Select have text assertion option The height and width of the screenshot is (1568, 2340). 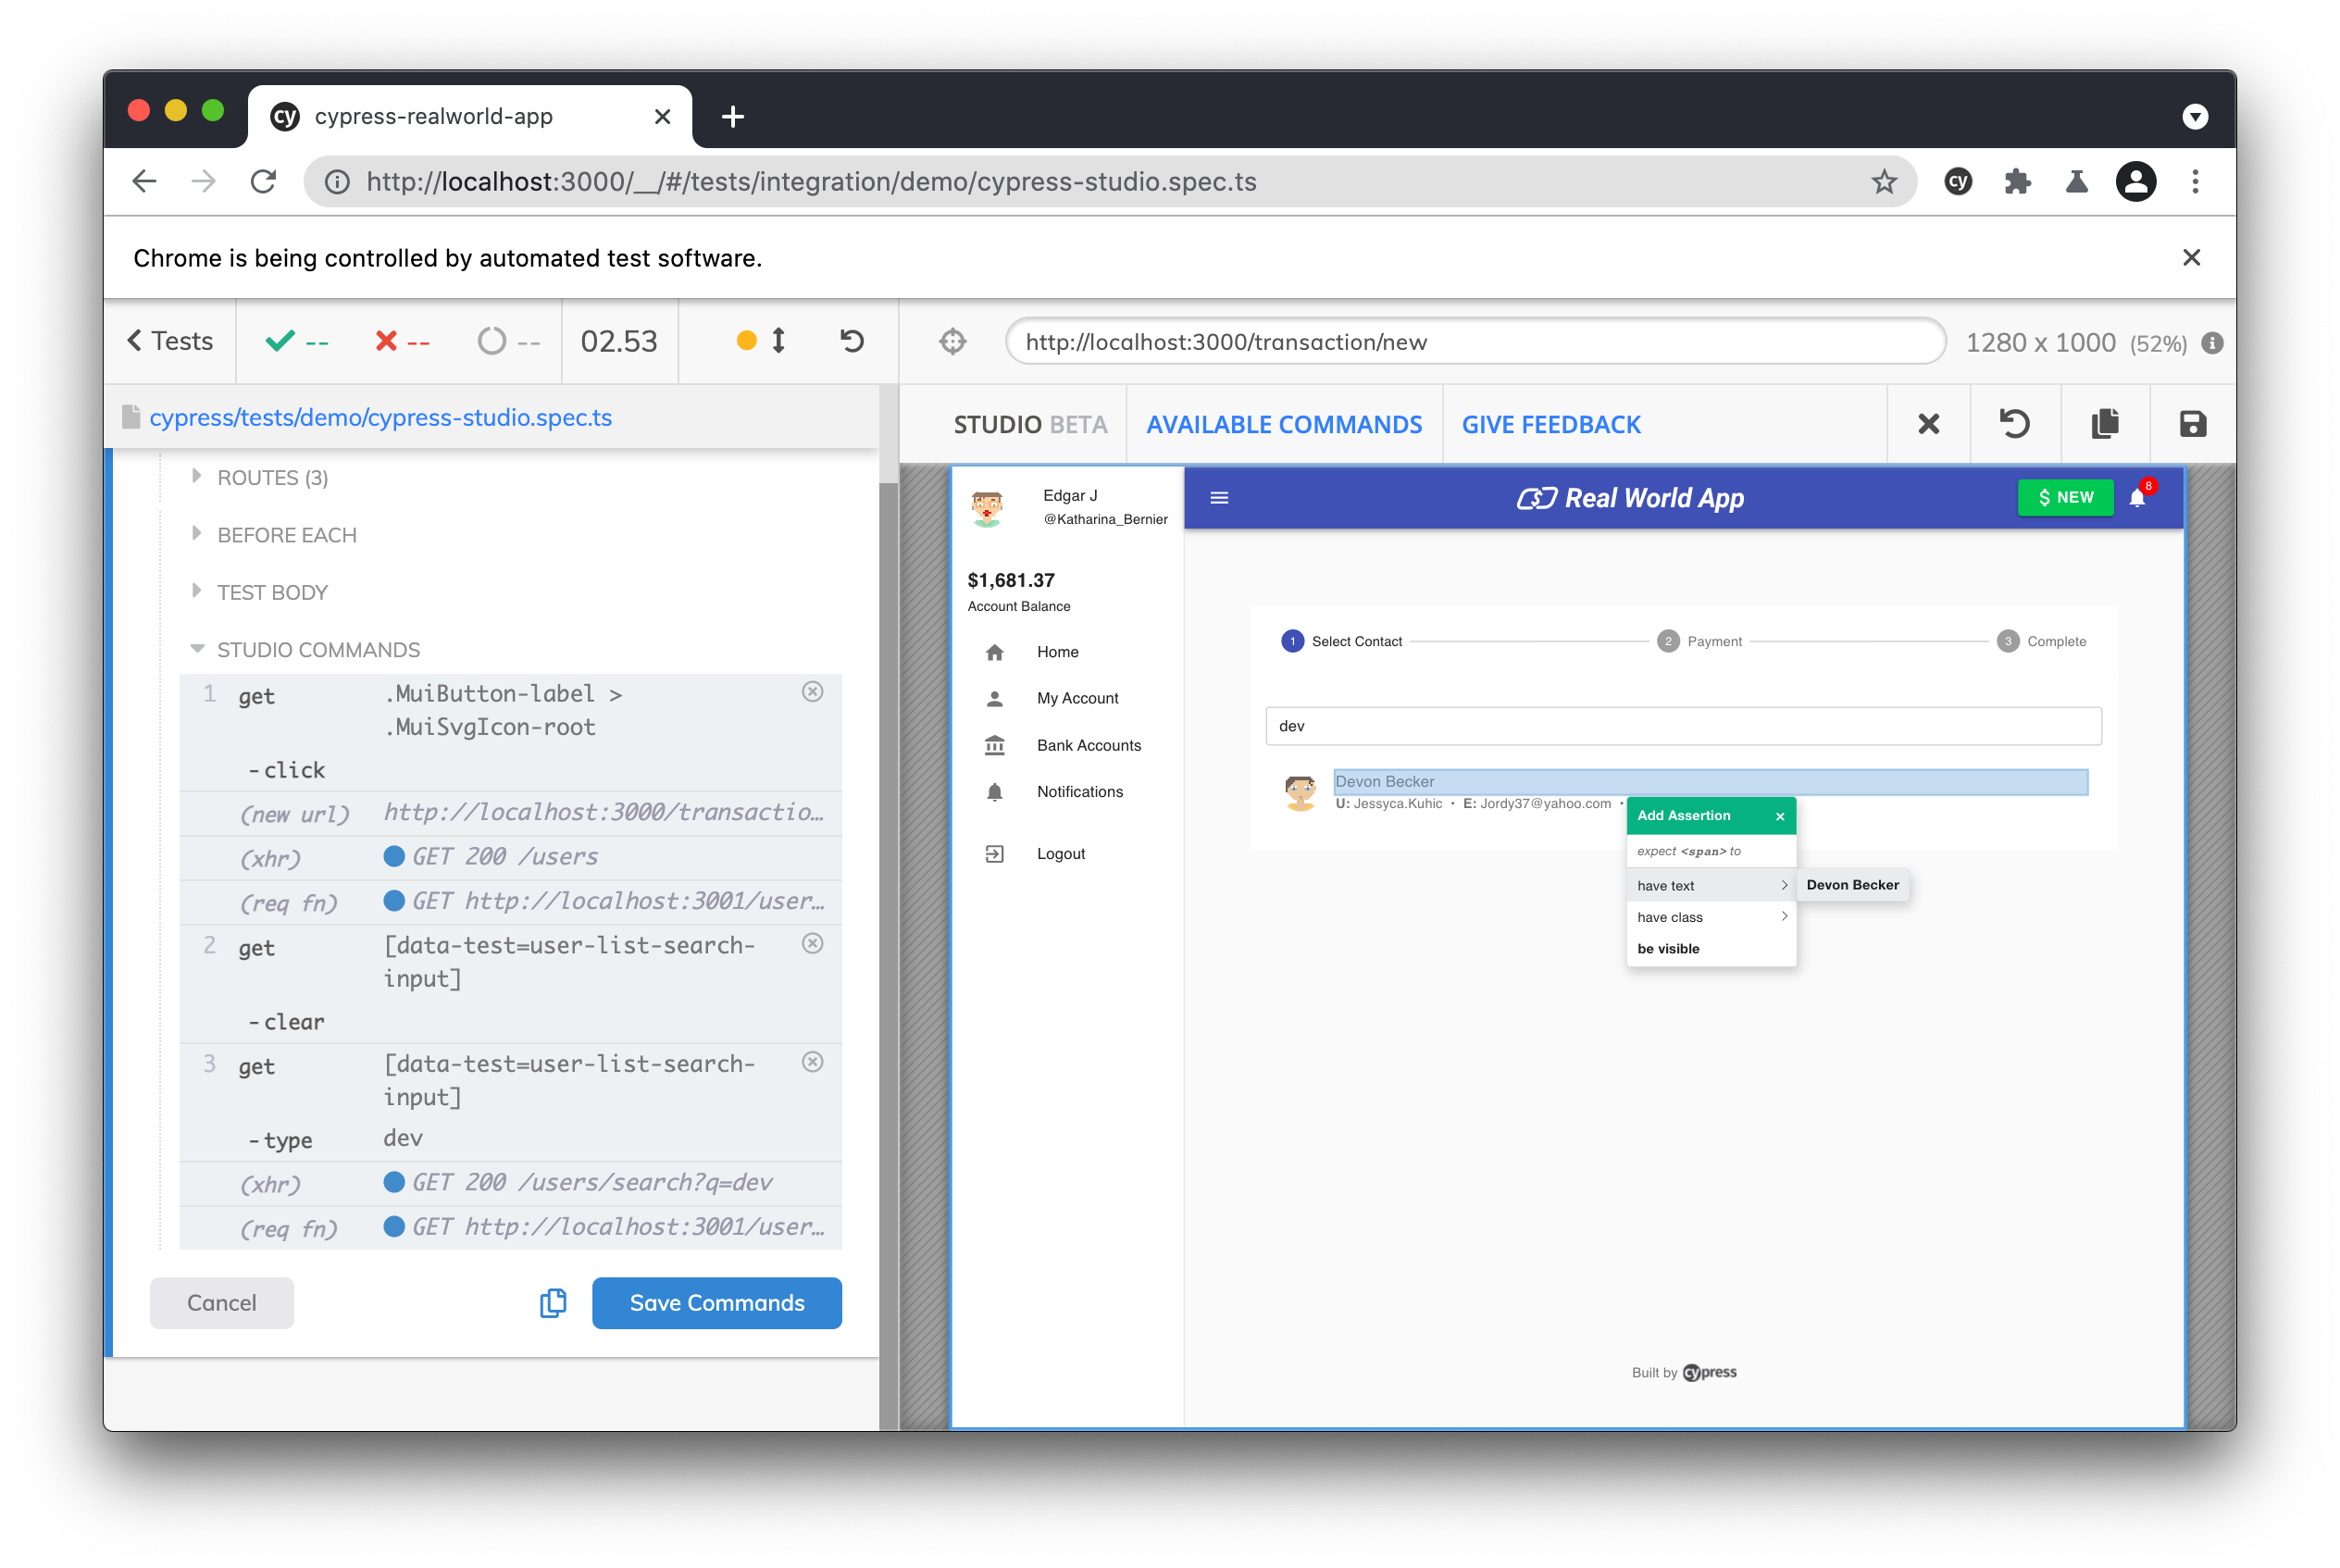[x=1707, y=884]
